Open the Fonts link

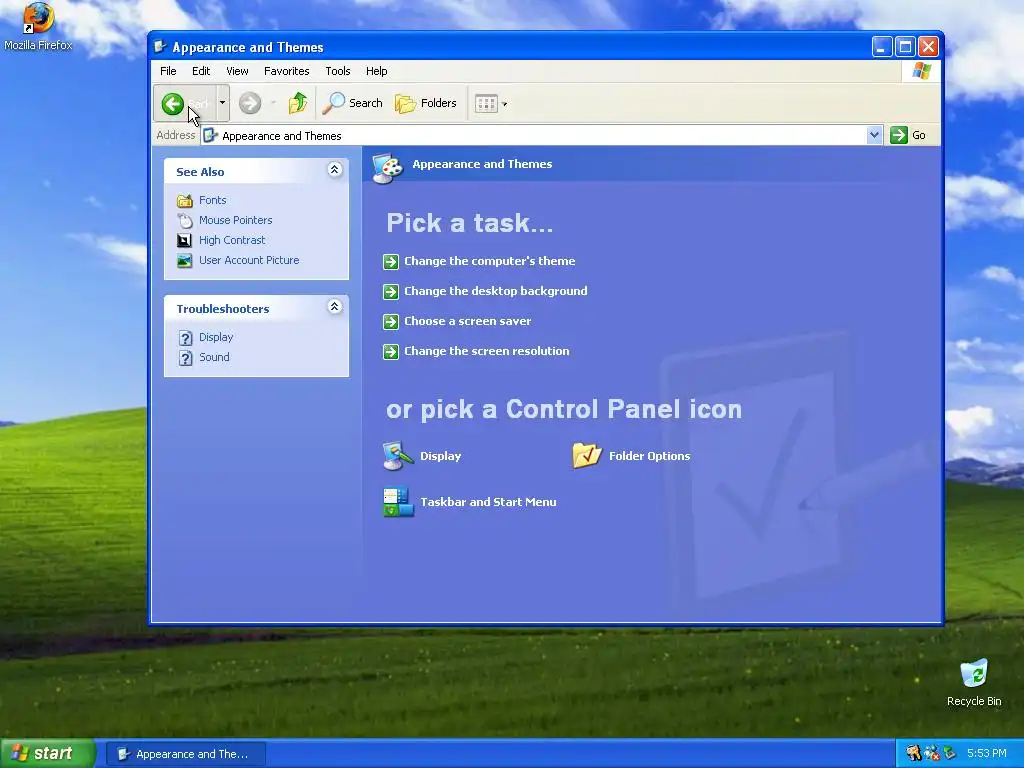(x=213, y=200)
